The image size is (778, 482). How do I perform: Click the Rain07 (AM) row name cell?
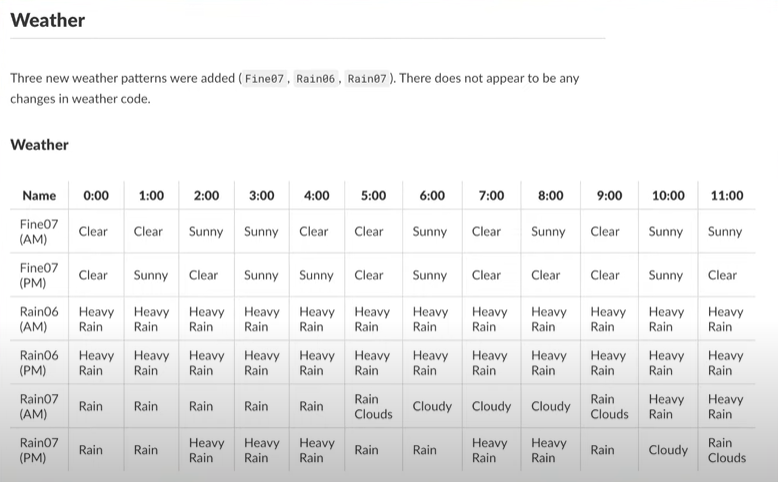click(39, 406)
